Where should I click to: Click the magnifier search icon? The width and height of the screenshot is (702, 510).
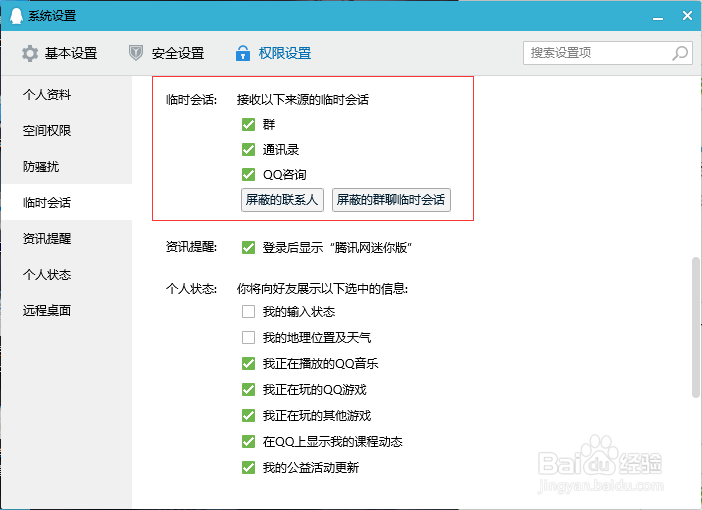680,53
